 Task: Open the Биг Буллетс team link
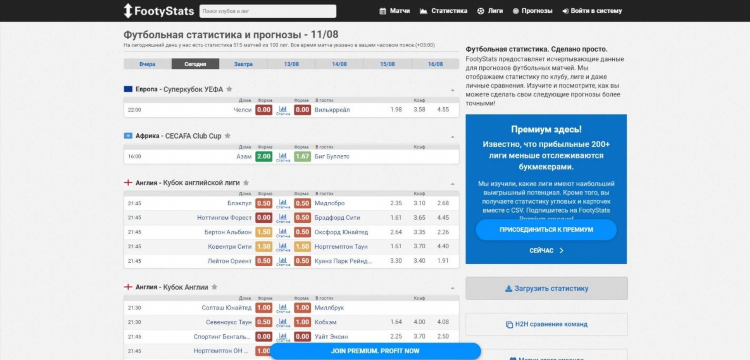pyautogui.click(x=332, y=156)
